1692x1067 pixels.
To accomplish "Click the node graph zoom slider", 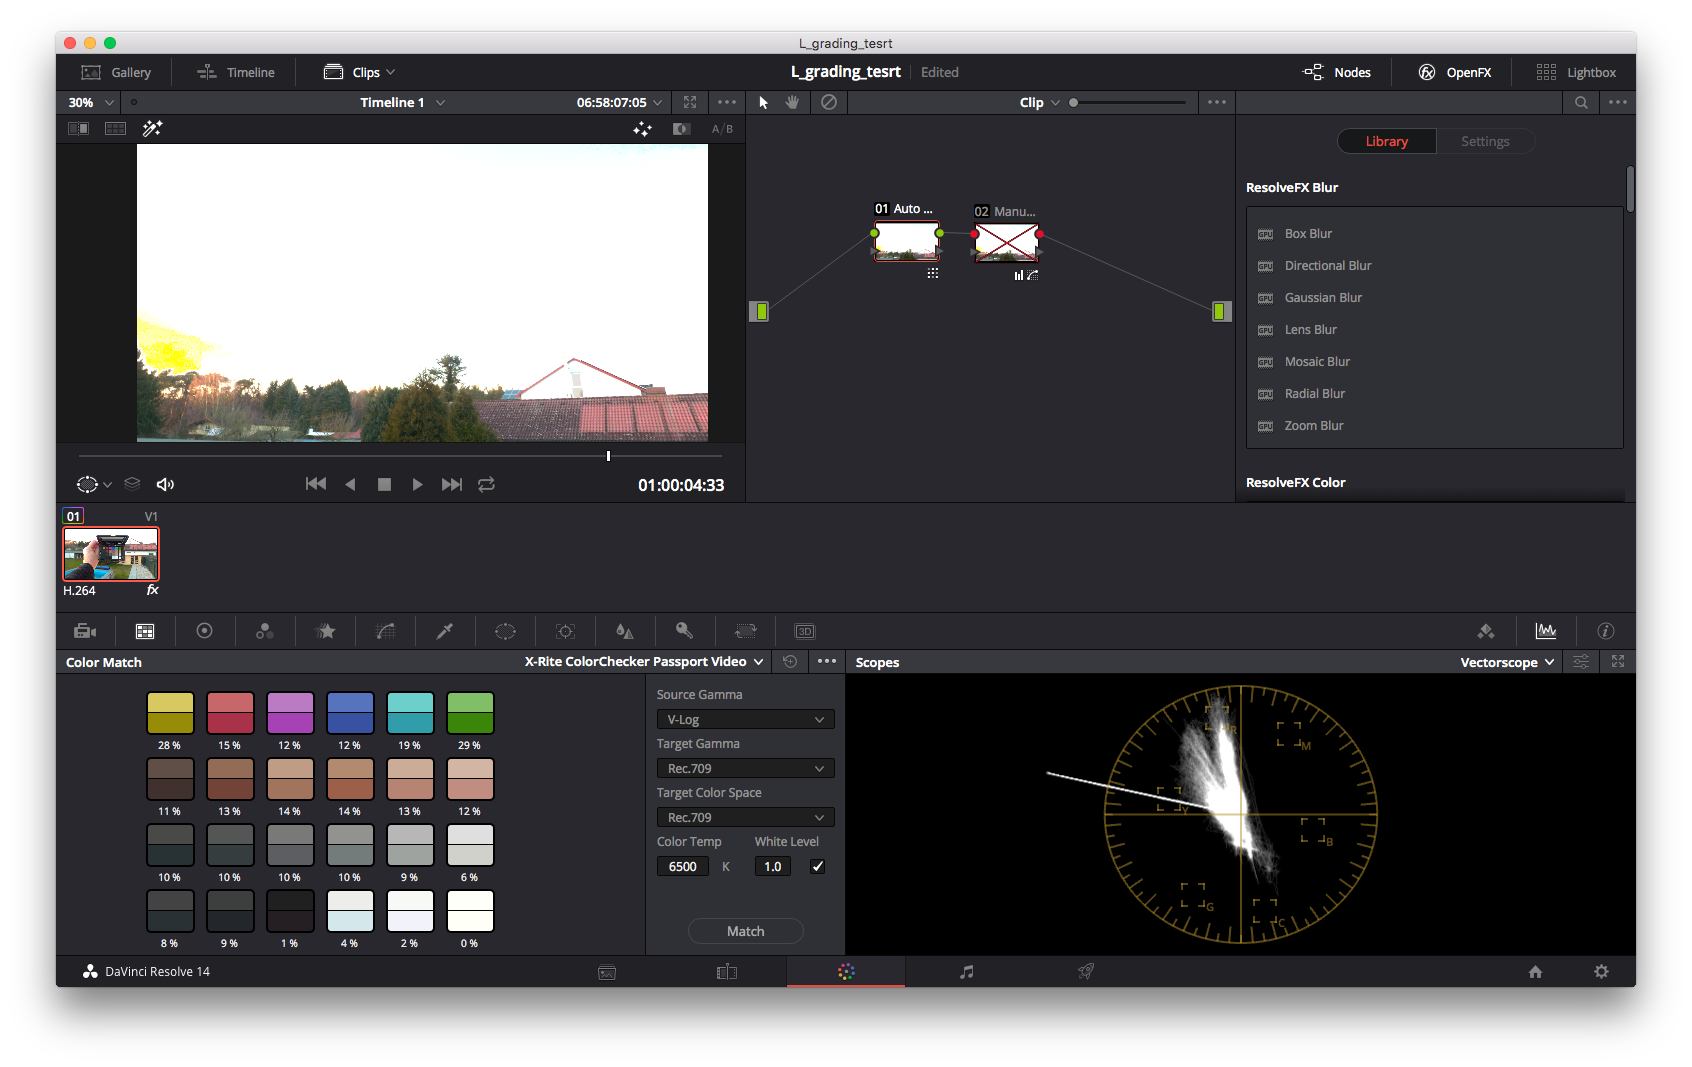I will (x=1128, y=102).
